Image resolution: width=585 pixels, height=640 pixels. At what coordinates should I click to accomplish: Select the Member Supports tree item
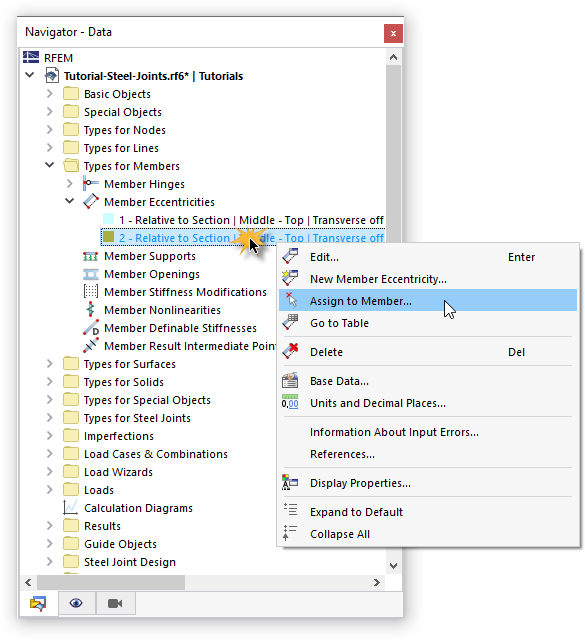click(x=149, y=256)
